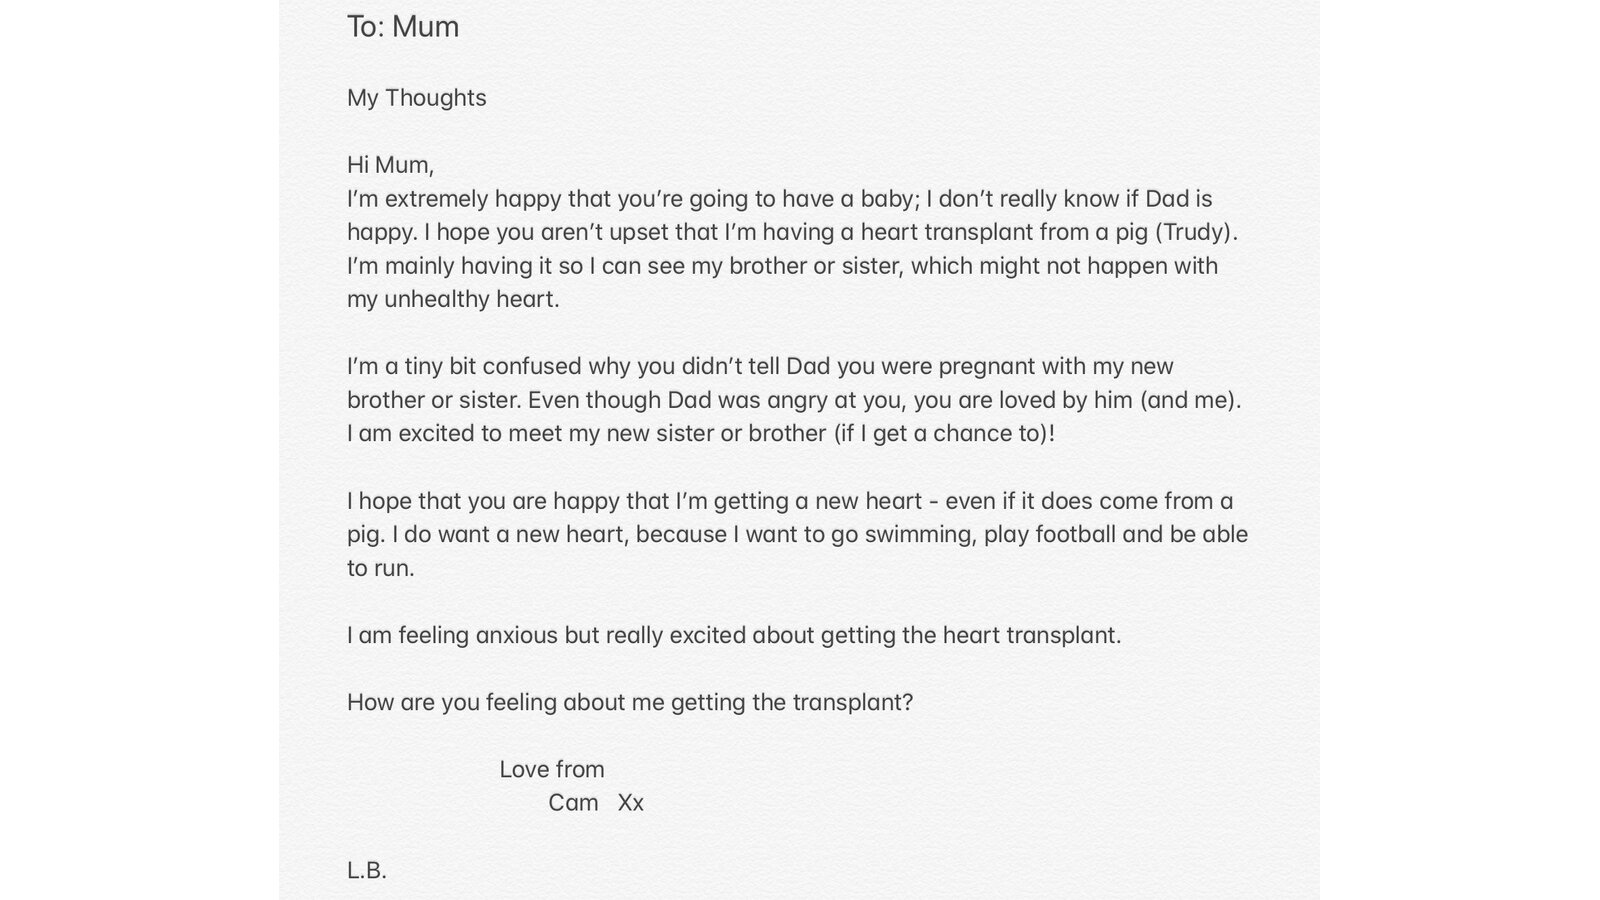Click the 'Love from' sign-off

(552, 769)
